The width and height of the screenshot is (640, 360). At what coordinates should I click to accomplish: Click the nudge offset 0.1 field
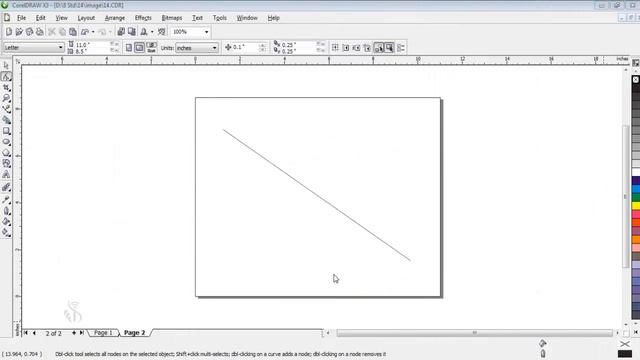tap(241, 47)
